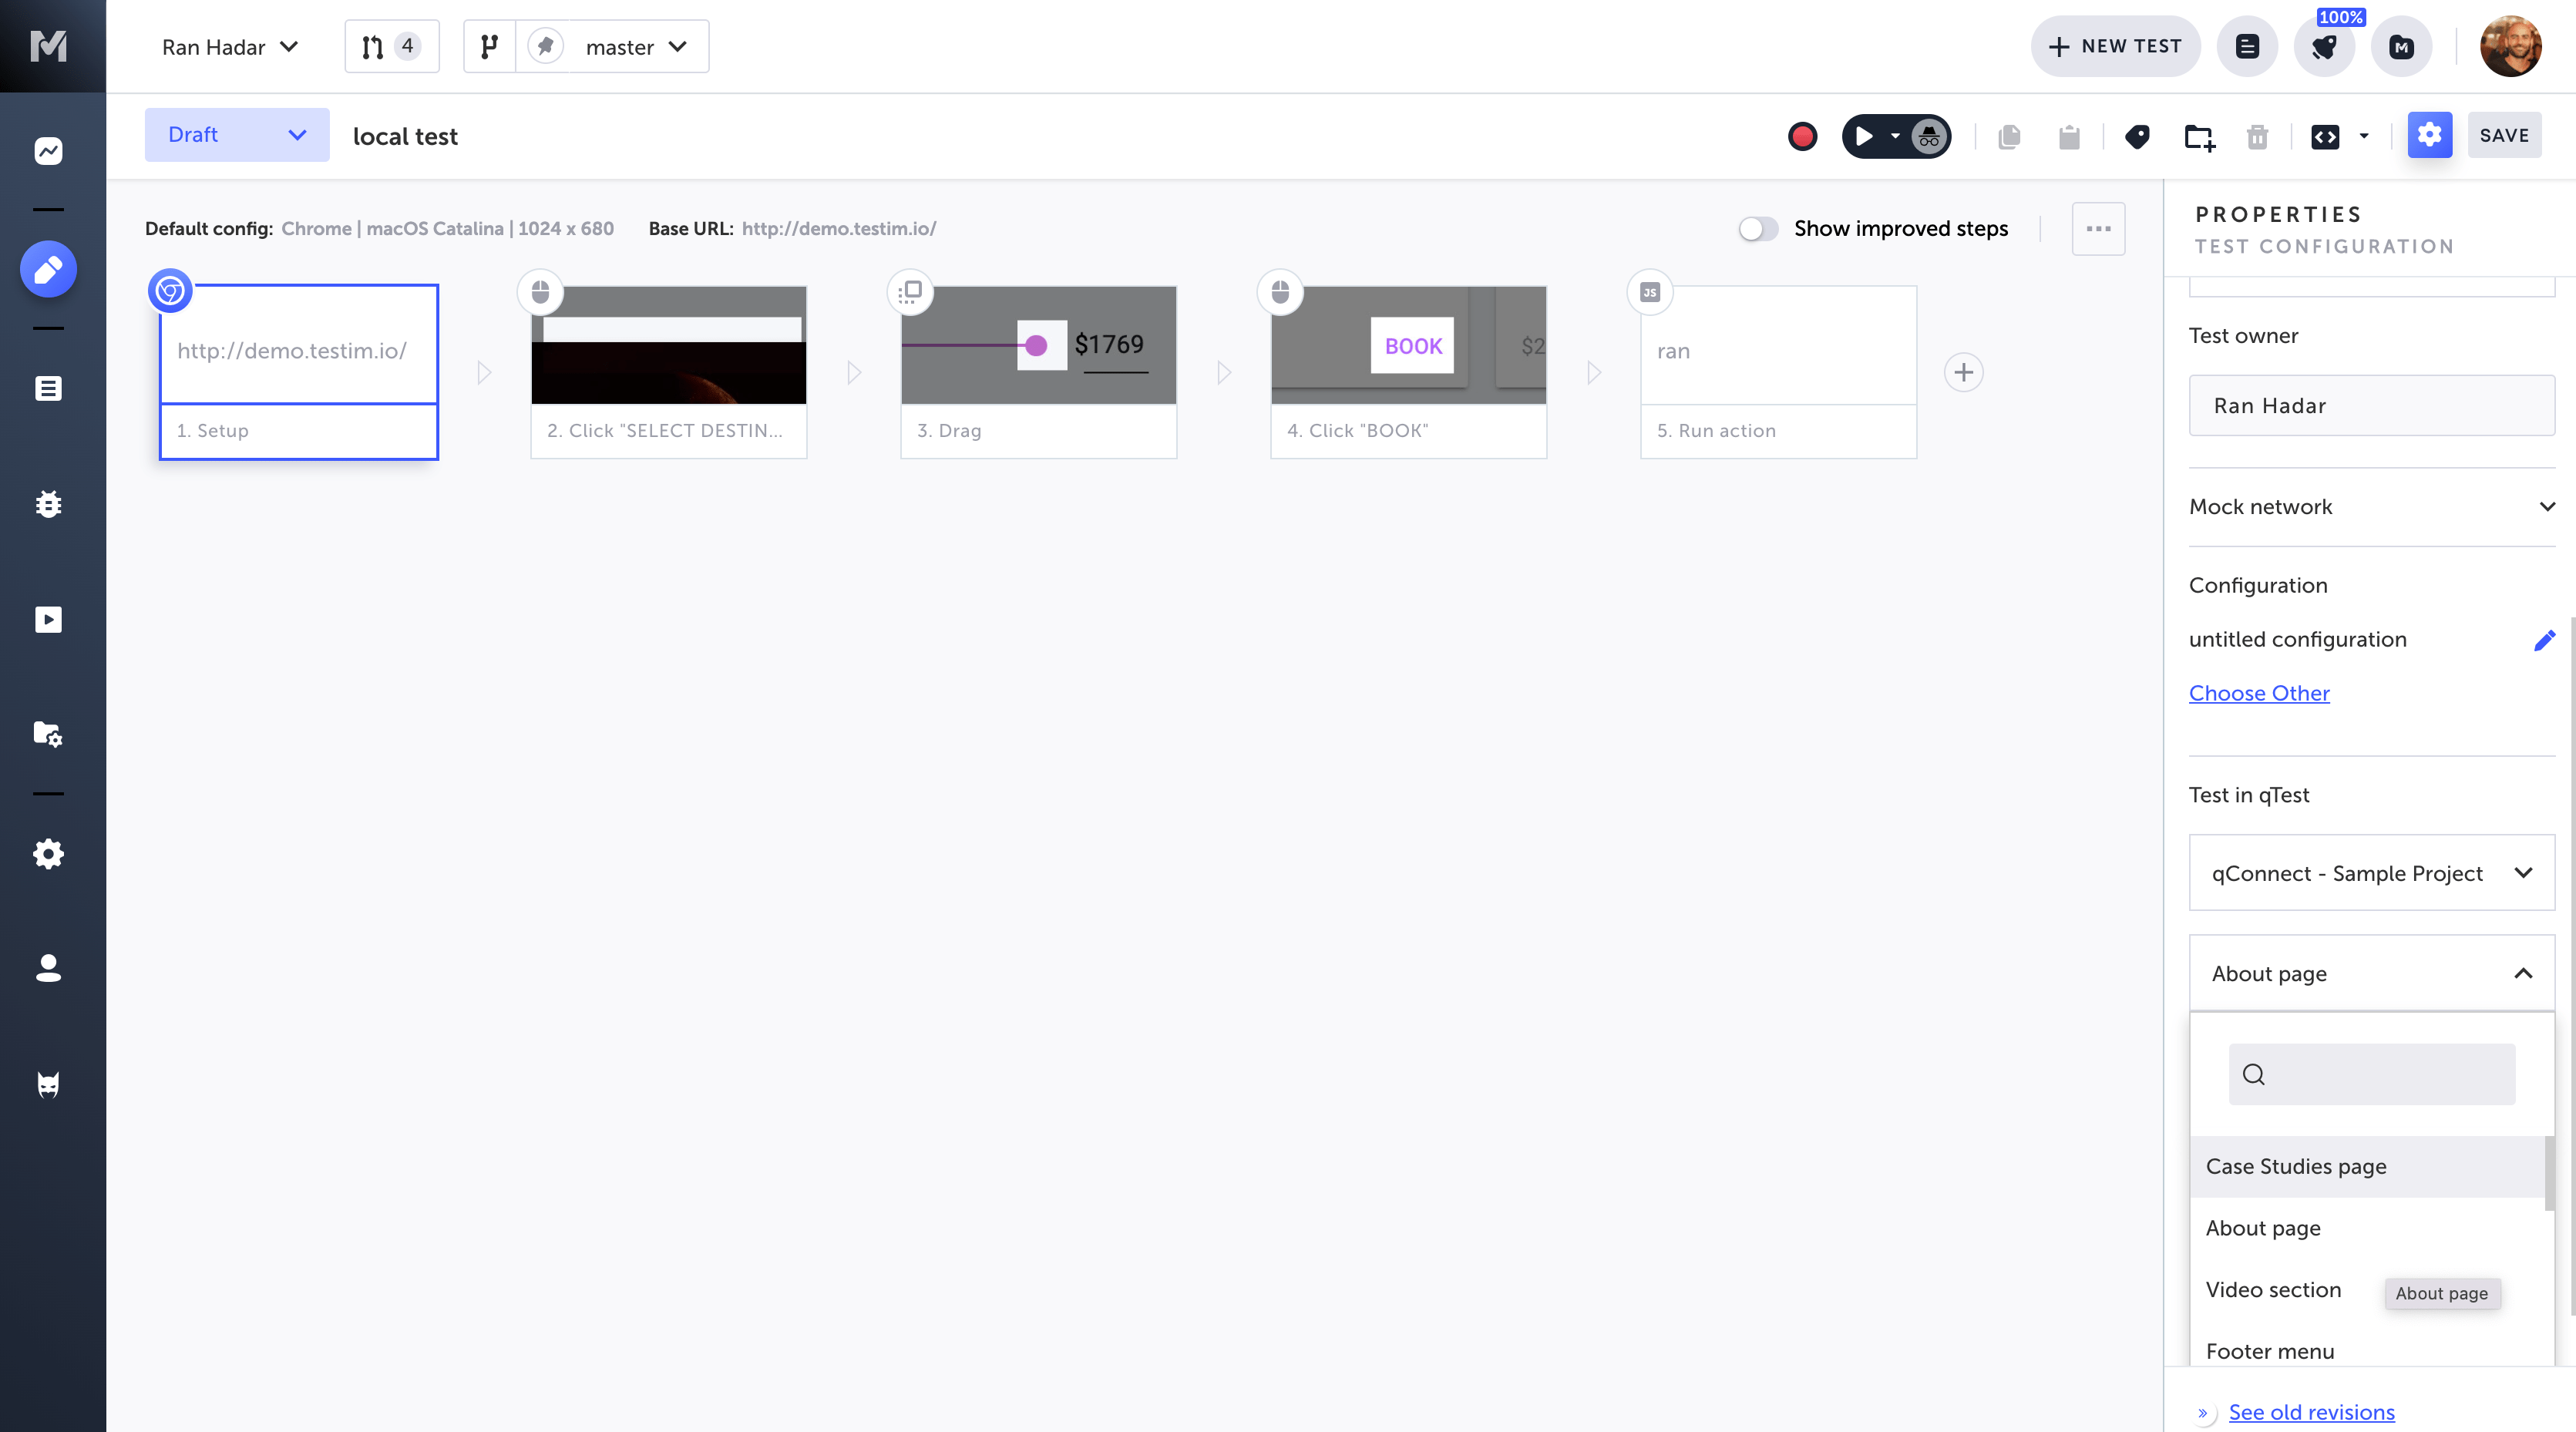Open the Draft status dropdown

[236, 135]
